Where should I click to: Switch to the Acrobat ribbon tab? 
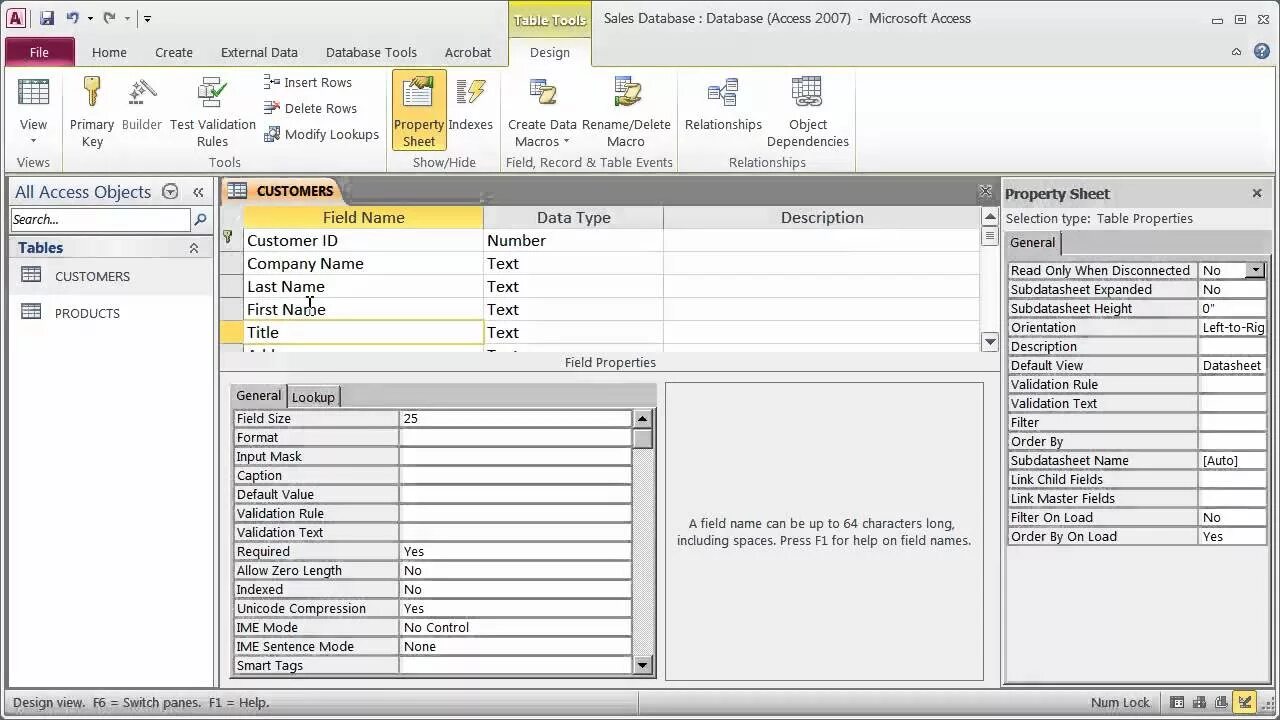468,52
